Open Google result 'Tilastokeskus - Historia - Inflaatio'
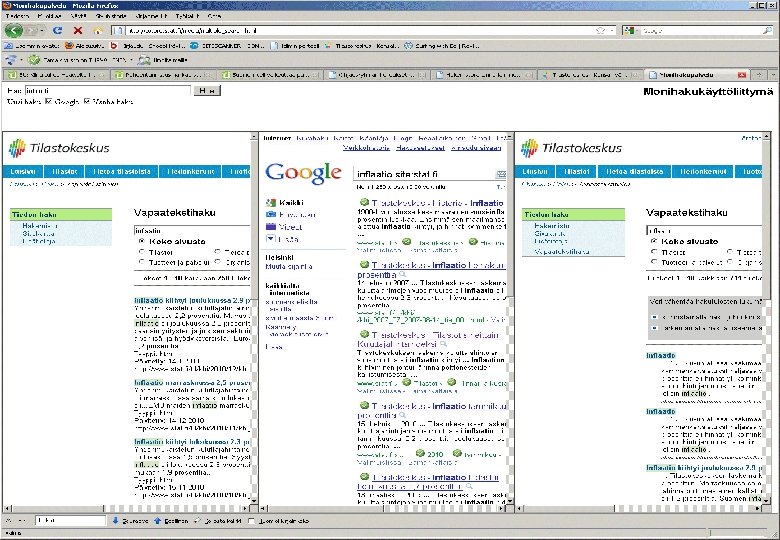780x540 pixels. [x=437, y=203]
